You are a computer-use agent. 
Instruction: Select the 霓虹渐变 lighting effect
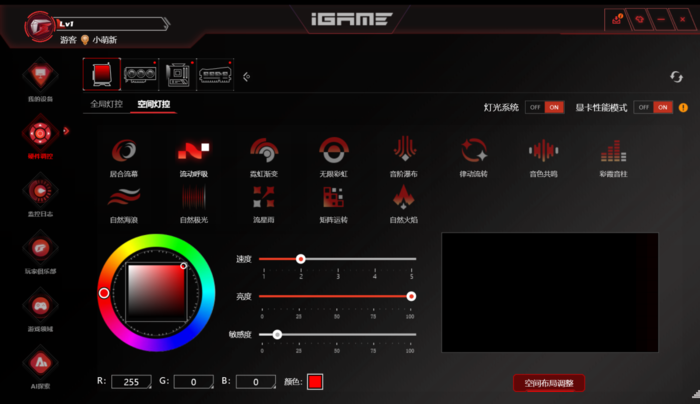(264, 157)
